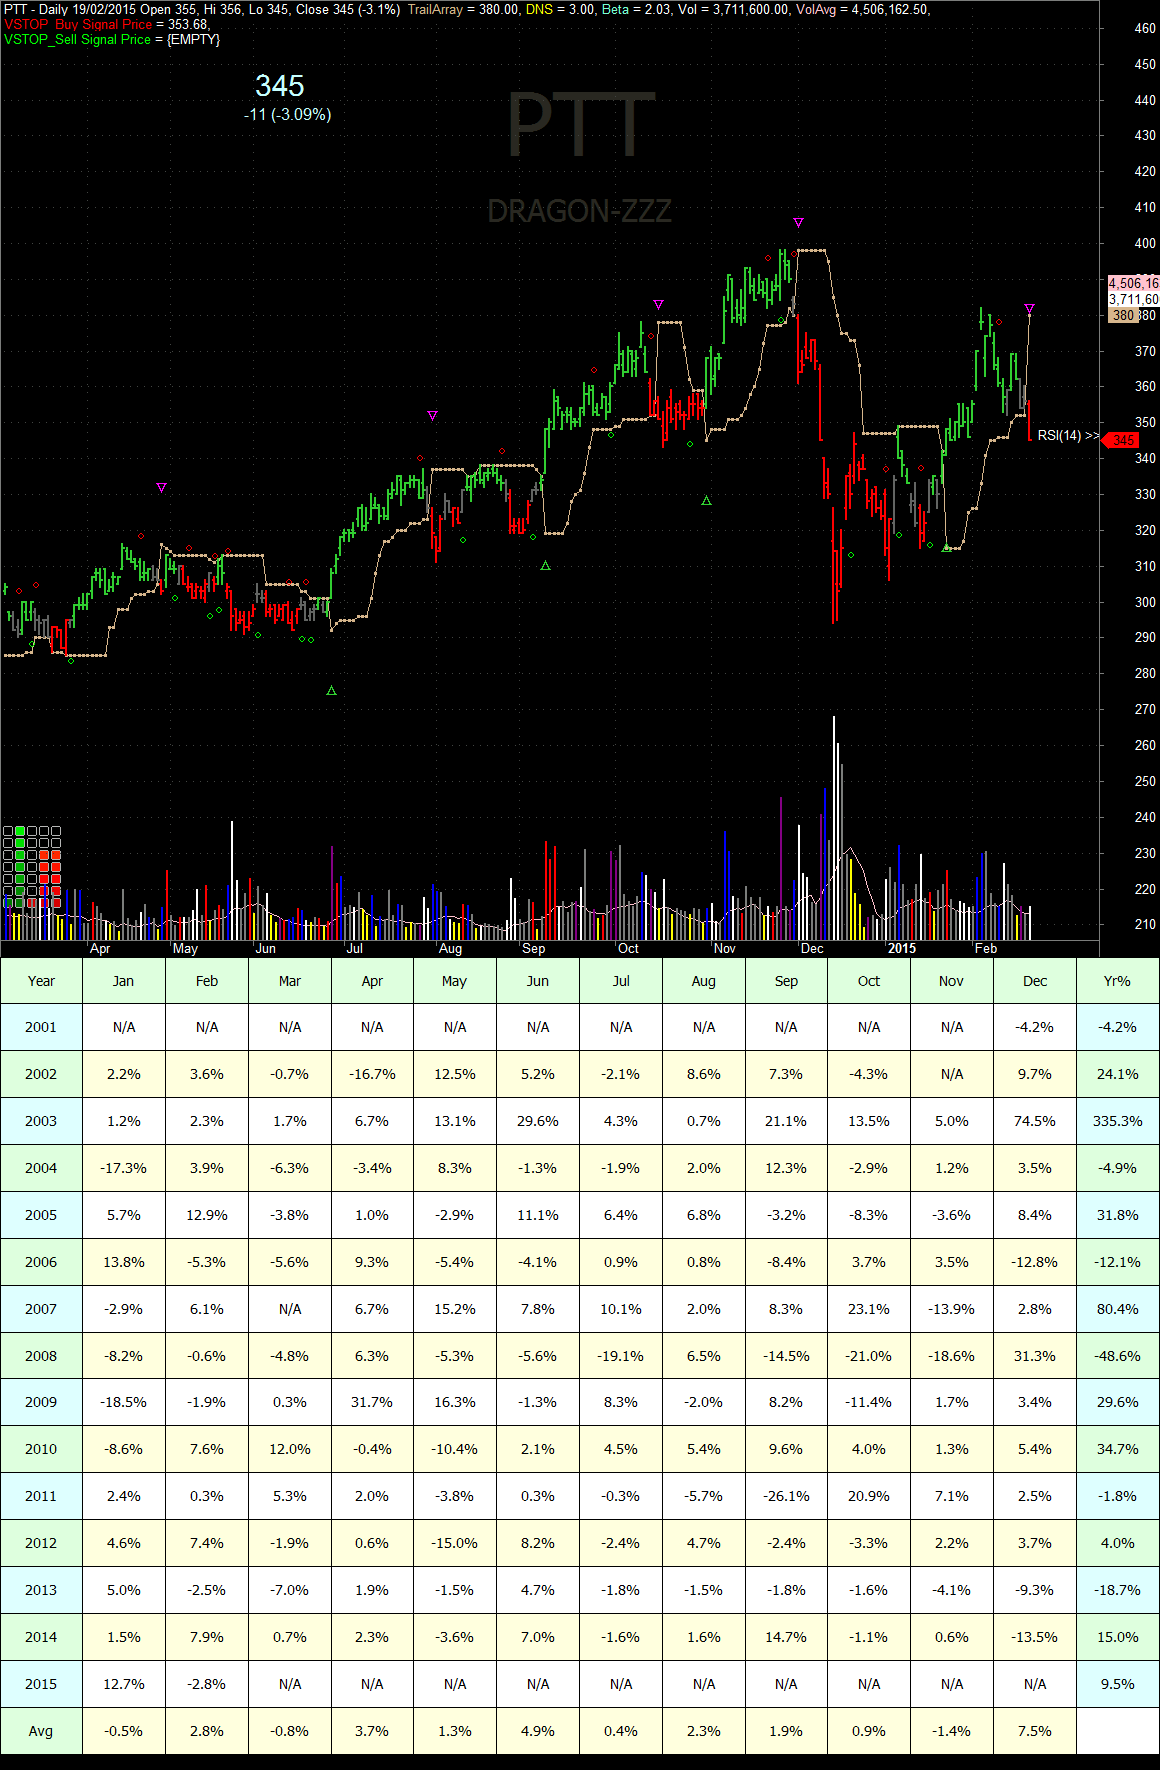This screenshot has width=1160, height=1770.
Task: Click the 12.7% January 2015 cell
Action: point(124,1684)
